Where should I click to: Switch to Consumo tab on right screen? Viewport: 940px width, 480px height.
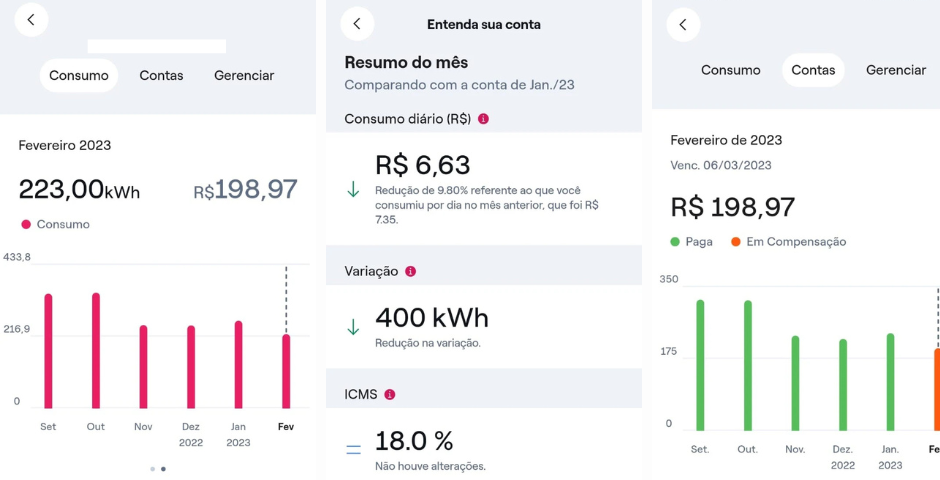(x=730, y=70)
